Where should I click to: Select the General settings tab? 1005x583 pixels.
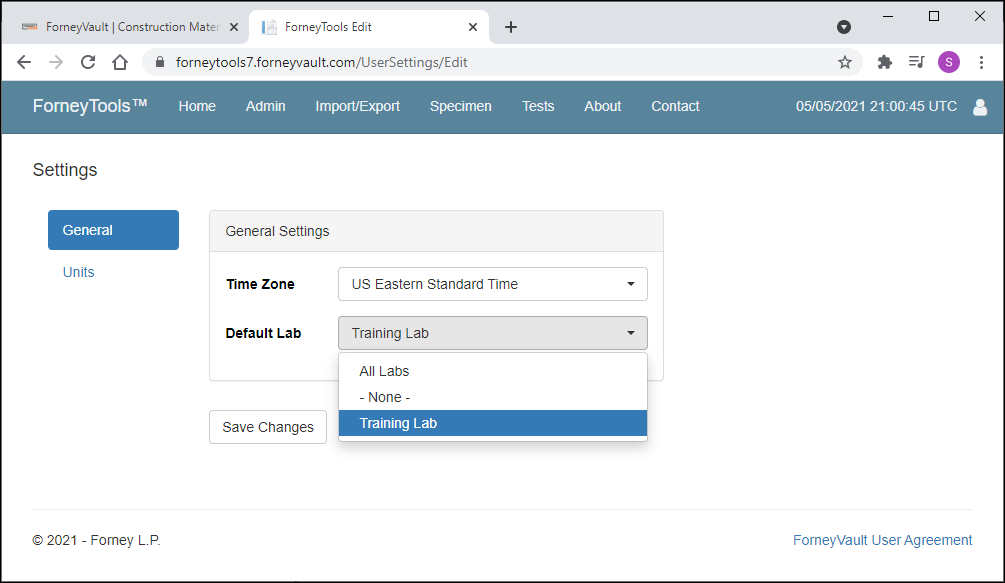tap(113, 230)
